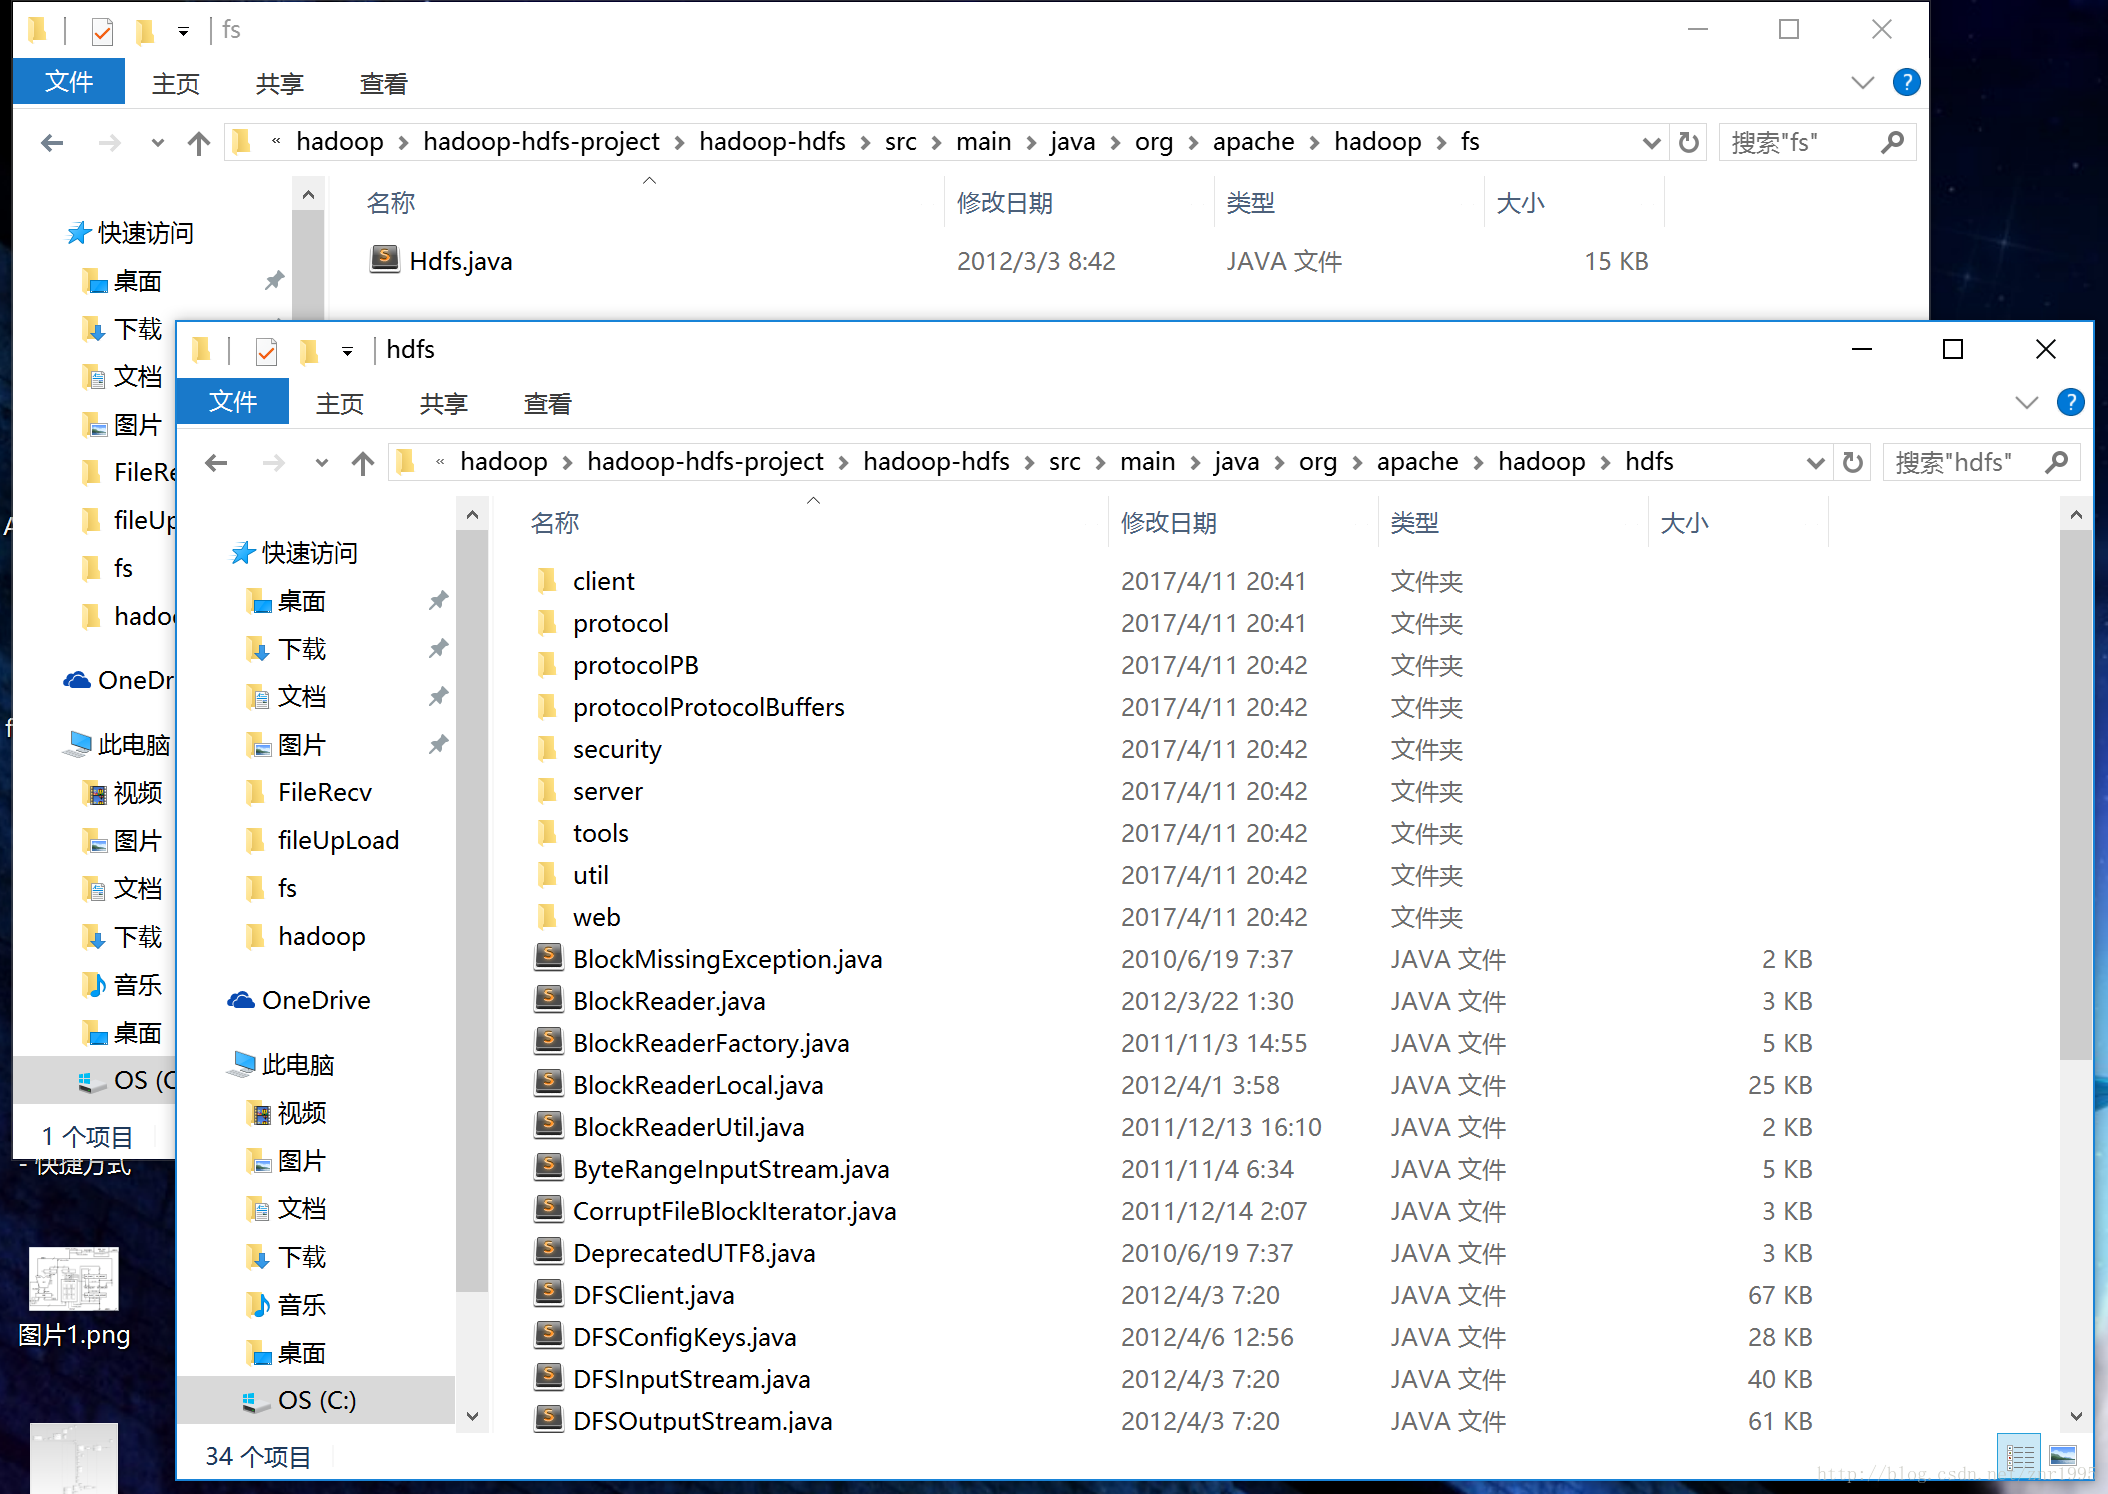Open quick access toolbar dropdown in hdfs window
This screenshot has height=1494, width=2108.
pos(347,351)
